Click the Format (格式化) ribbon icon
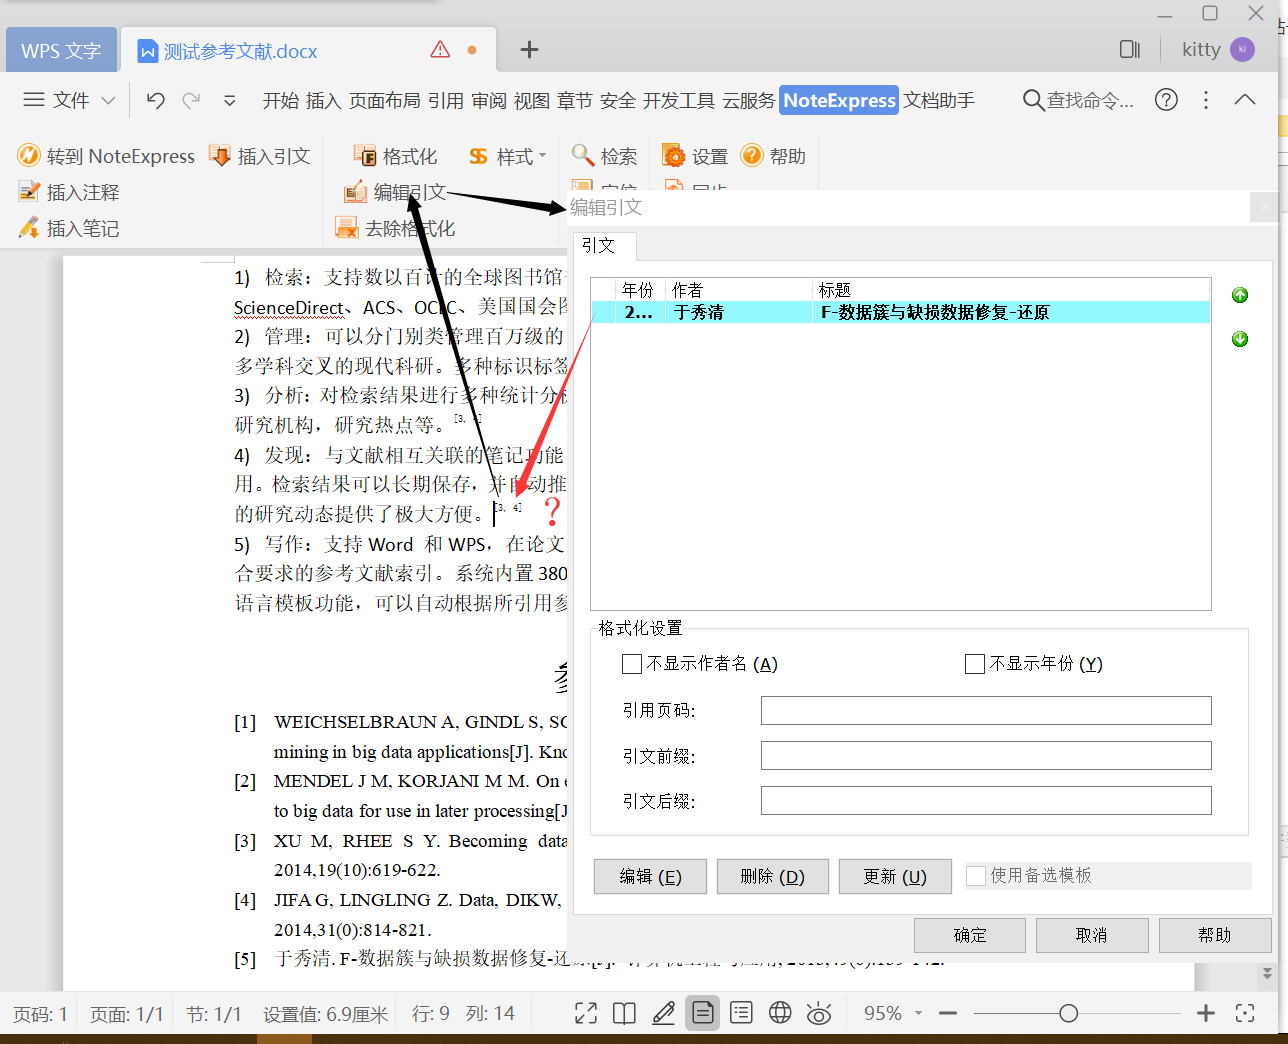This screenshot has width=1288, height=1044. (x=365, y=156)
